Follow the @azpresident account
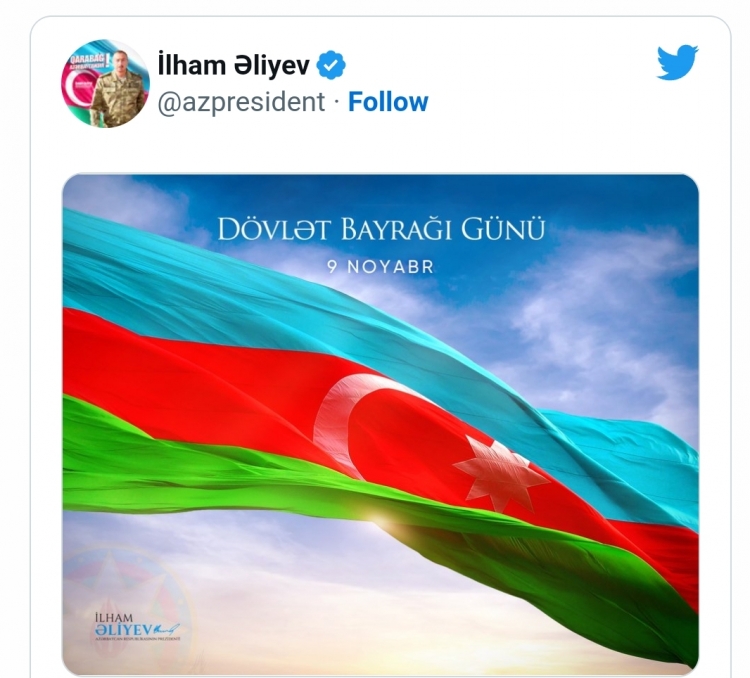Screen dimensions: 750x678 (388, 102)
